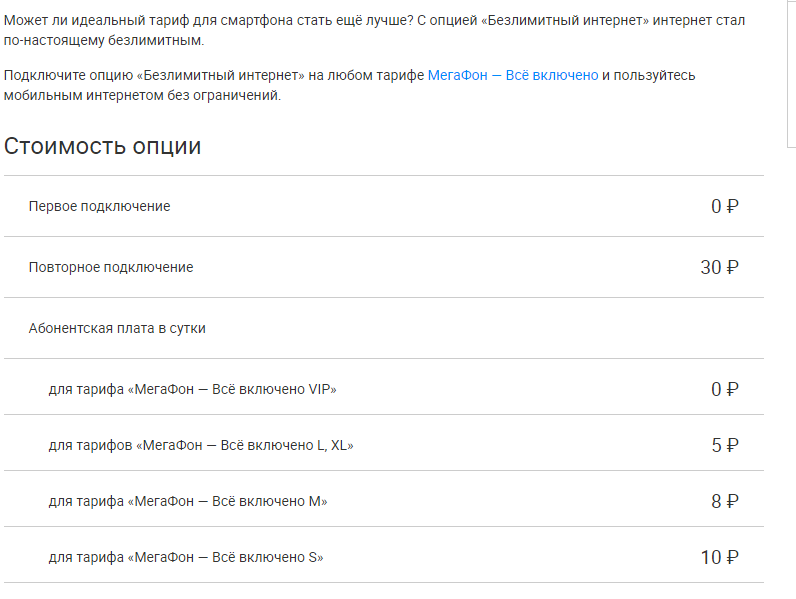Image resolution: width=796 pixels, height=599 pixels.
Task: Select the Первое подключение row label
Action: pyautogui.click(x=100, y=206)
